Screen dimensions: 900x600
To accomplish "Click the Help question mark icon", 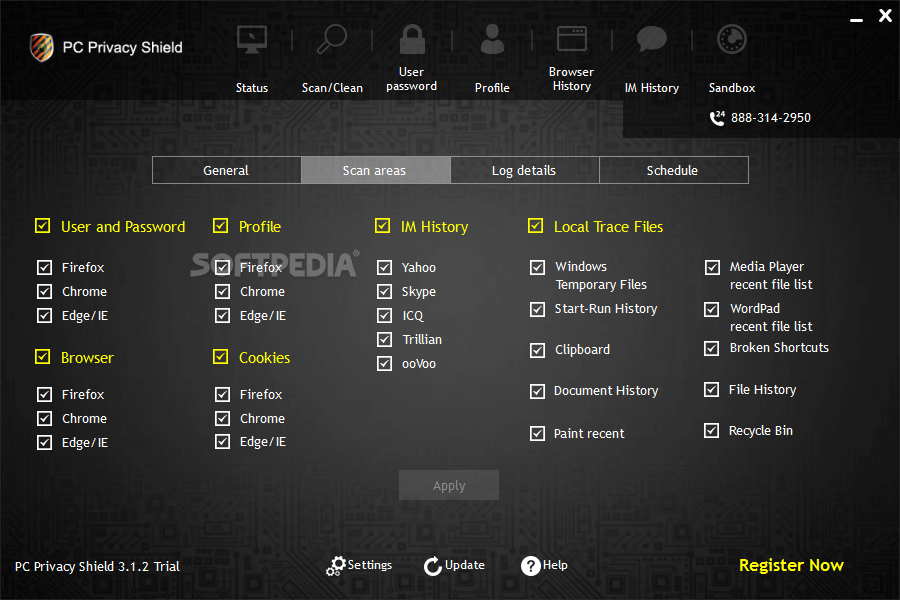I will (x=530, y=566).
